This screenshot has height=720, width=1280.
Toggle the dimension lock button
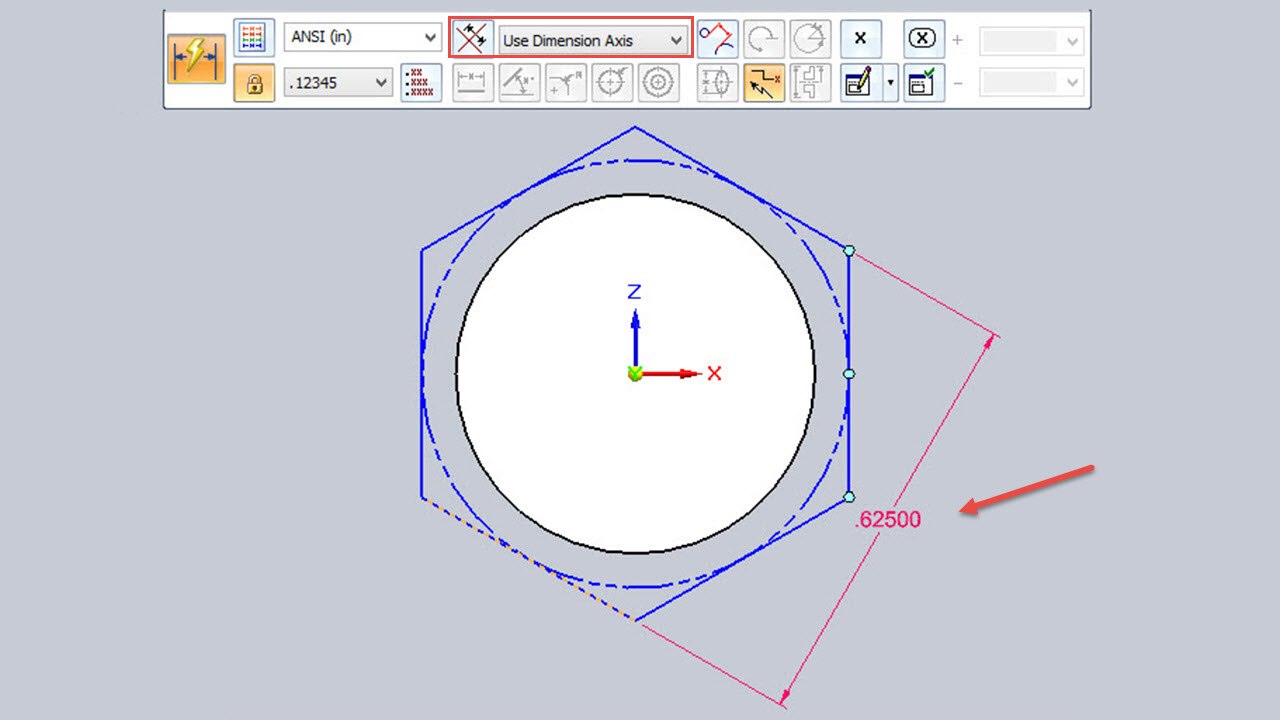pos(253,83)
